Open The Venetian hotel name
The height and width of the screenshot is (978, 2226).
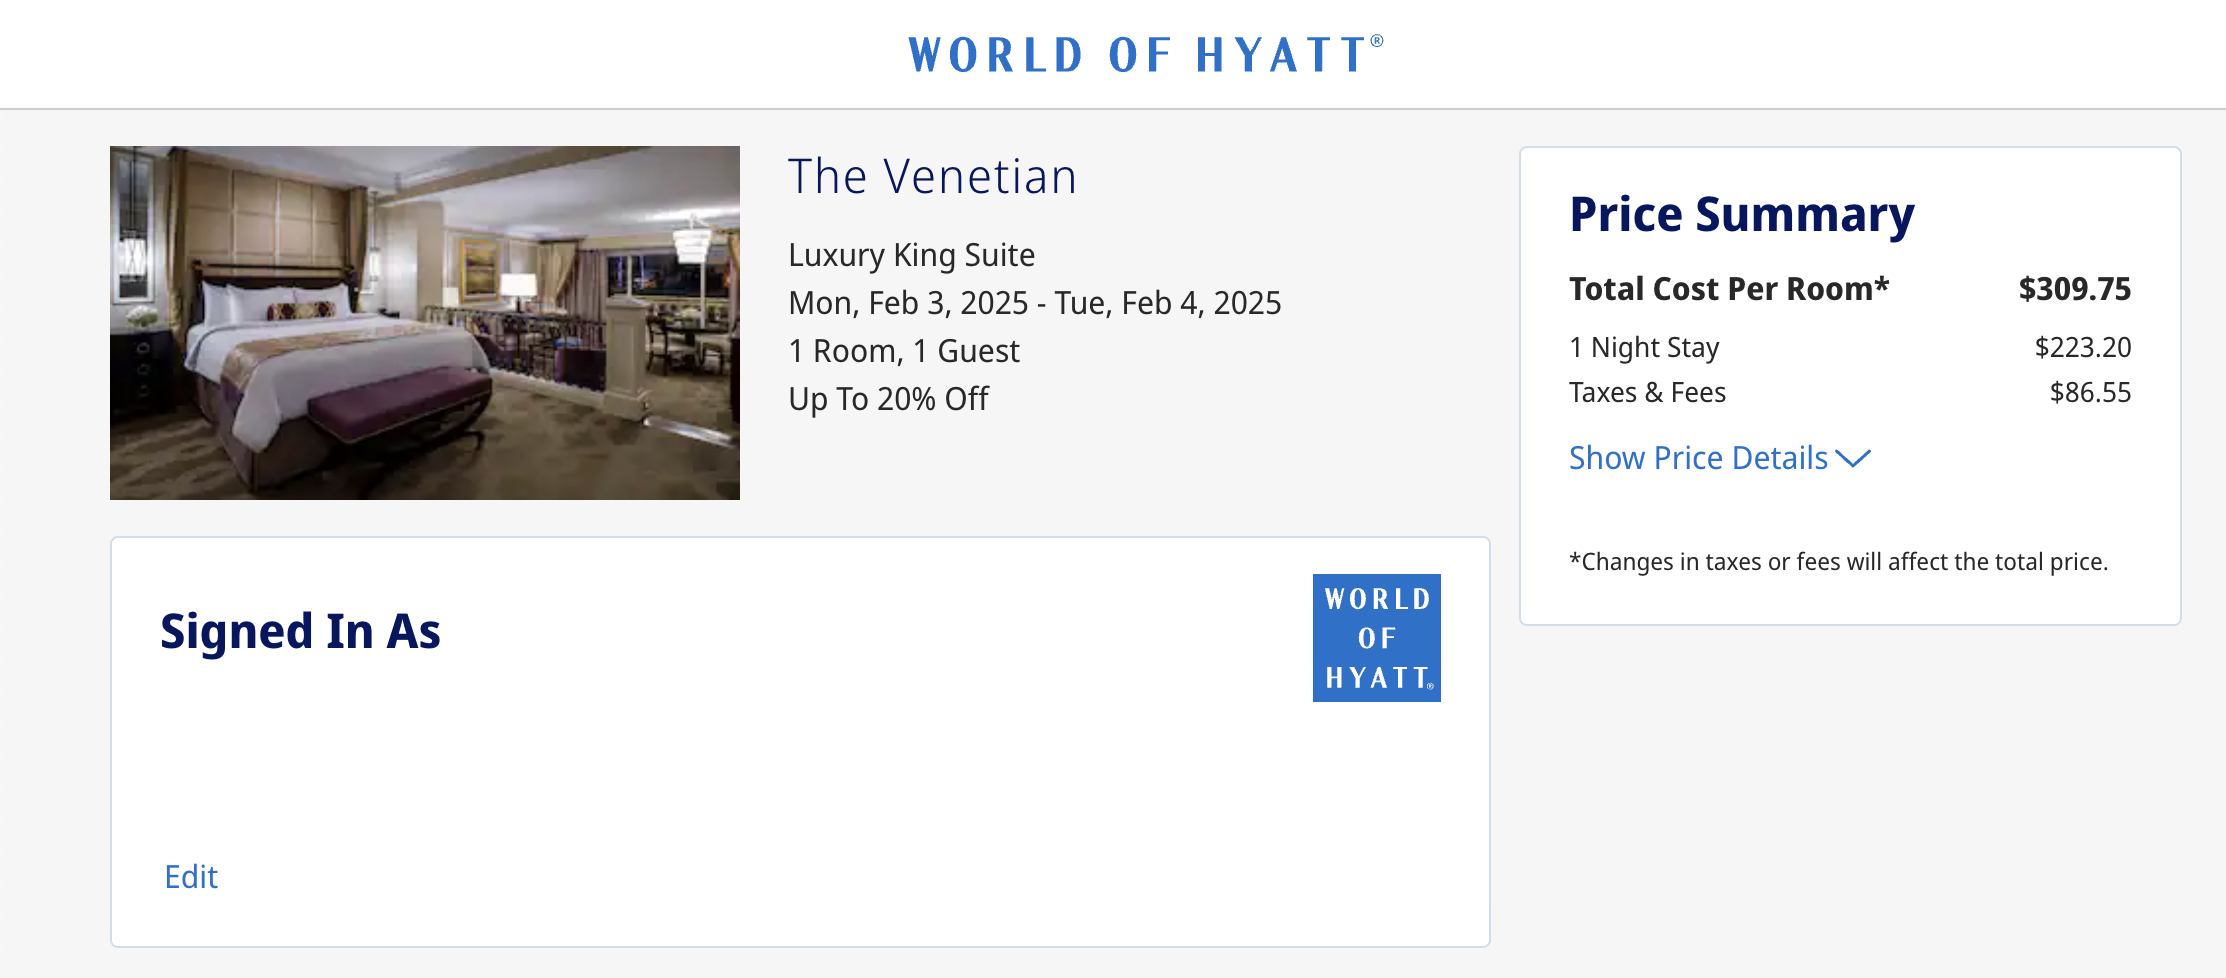(932, 176)
